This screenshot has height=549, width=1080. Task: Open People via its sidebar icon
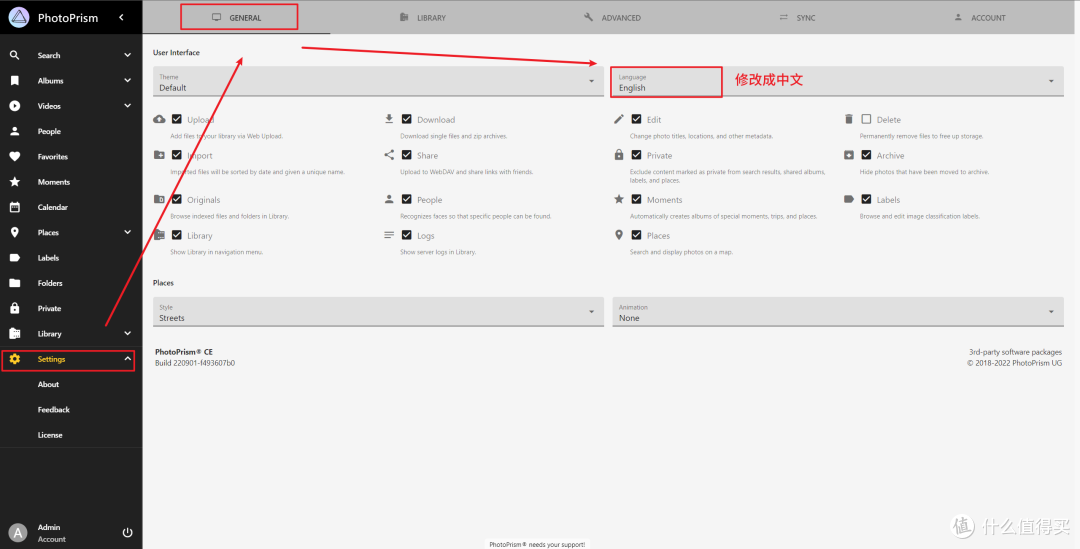point(15,131)
